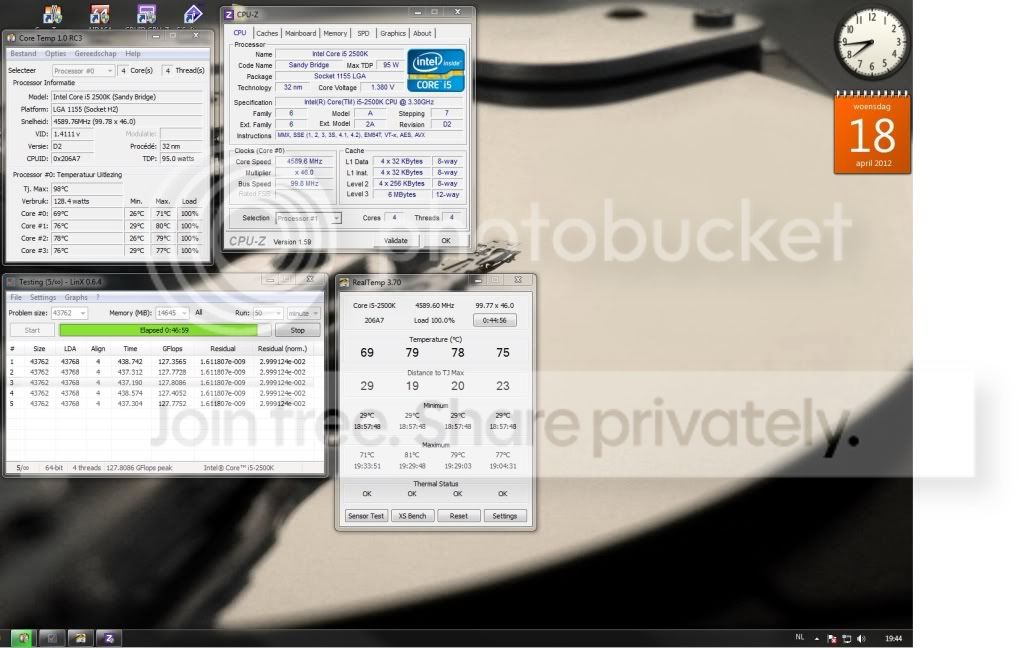Click the Stop button in LinX
Viewport: 1024px width, 648px height.
coord(297,331)
